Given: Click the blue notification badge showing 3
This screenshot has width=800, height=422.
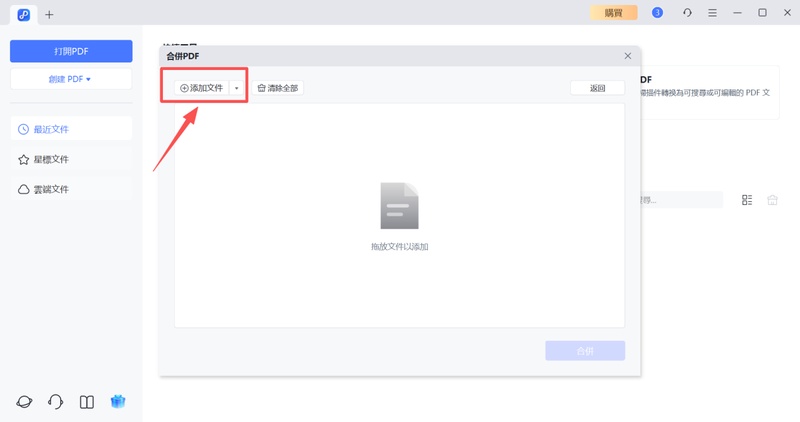Looking at the screenshot, I should point(657,13).
